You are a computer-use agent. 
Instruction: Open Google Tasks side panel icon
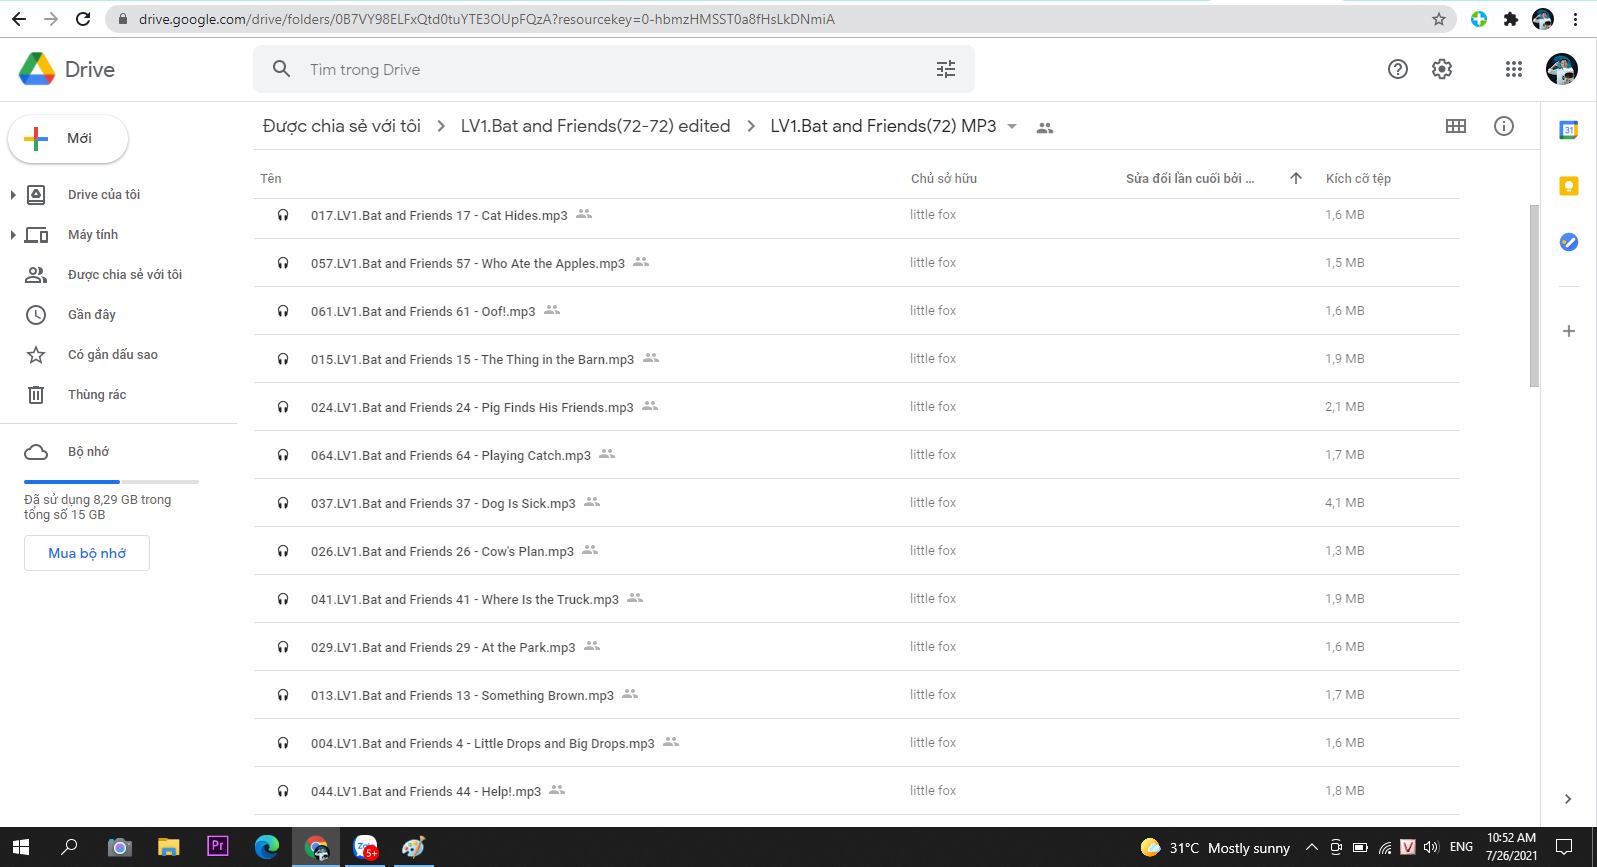pos(1568,242)
